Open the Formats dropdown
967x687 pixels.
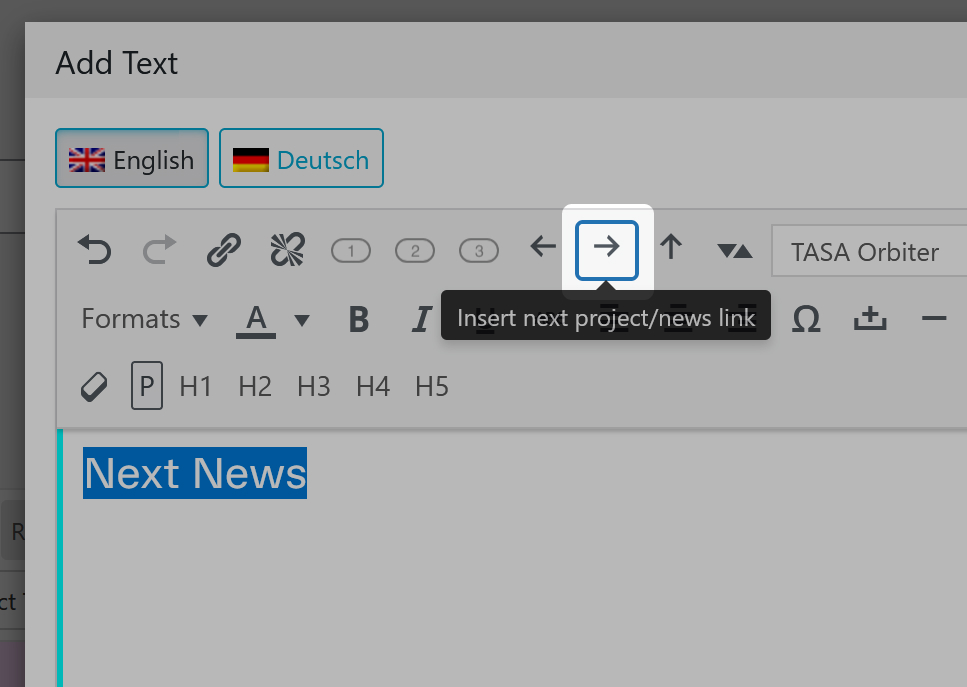[144, 319]
